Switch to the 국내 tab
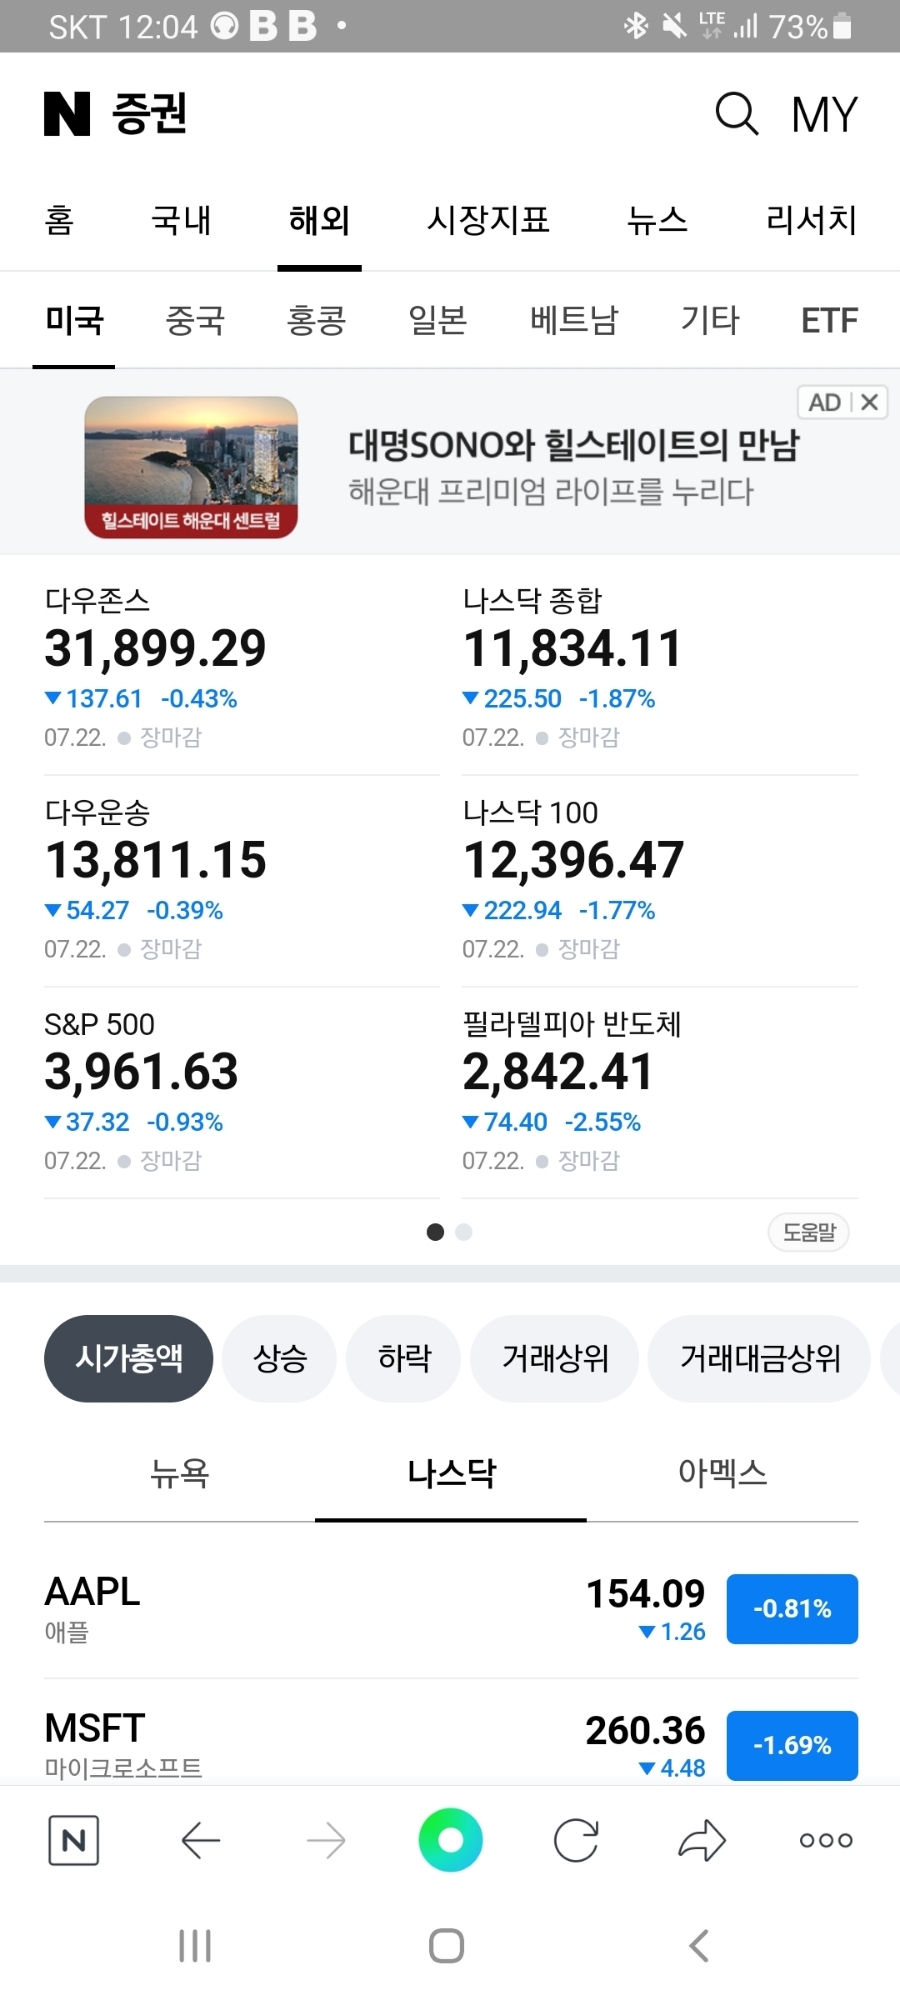The height and width of the screenshot is (2000, 900). coord(181,220)
